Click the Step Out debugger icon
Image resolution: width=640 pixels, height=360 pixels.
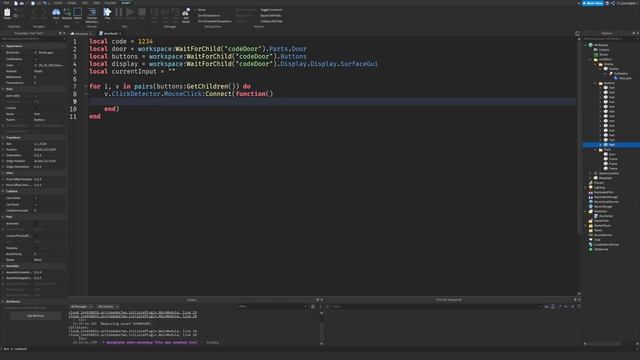pyautogui.click(x=176, y=13)
